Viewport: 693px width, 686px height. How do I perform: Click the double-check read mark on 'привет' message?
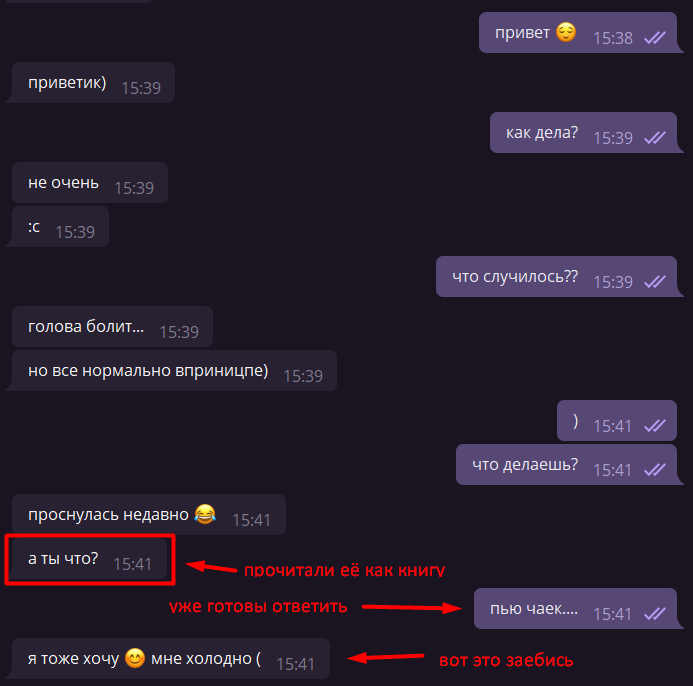(655, 38)
